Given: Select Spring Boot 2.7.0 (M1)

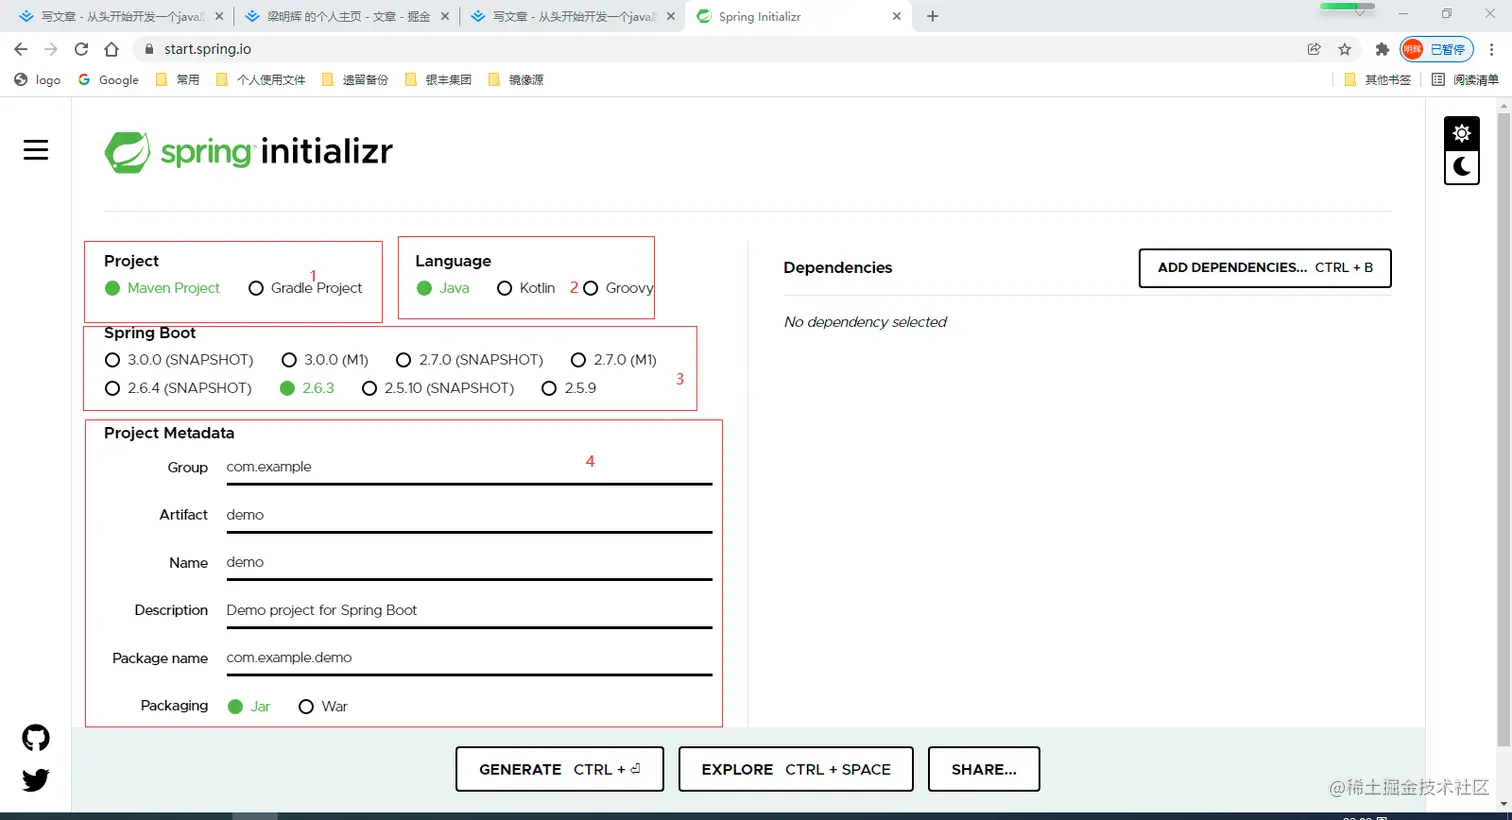Looking at the screenshot, I should 614,360.
